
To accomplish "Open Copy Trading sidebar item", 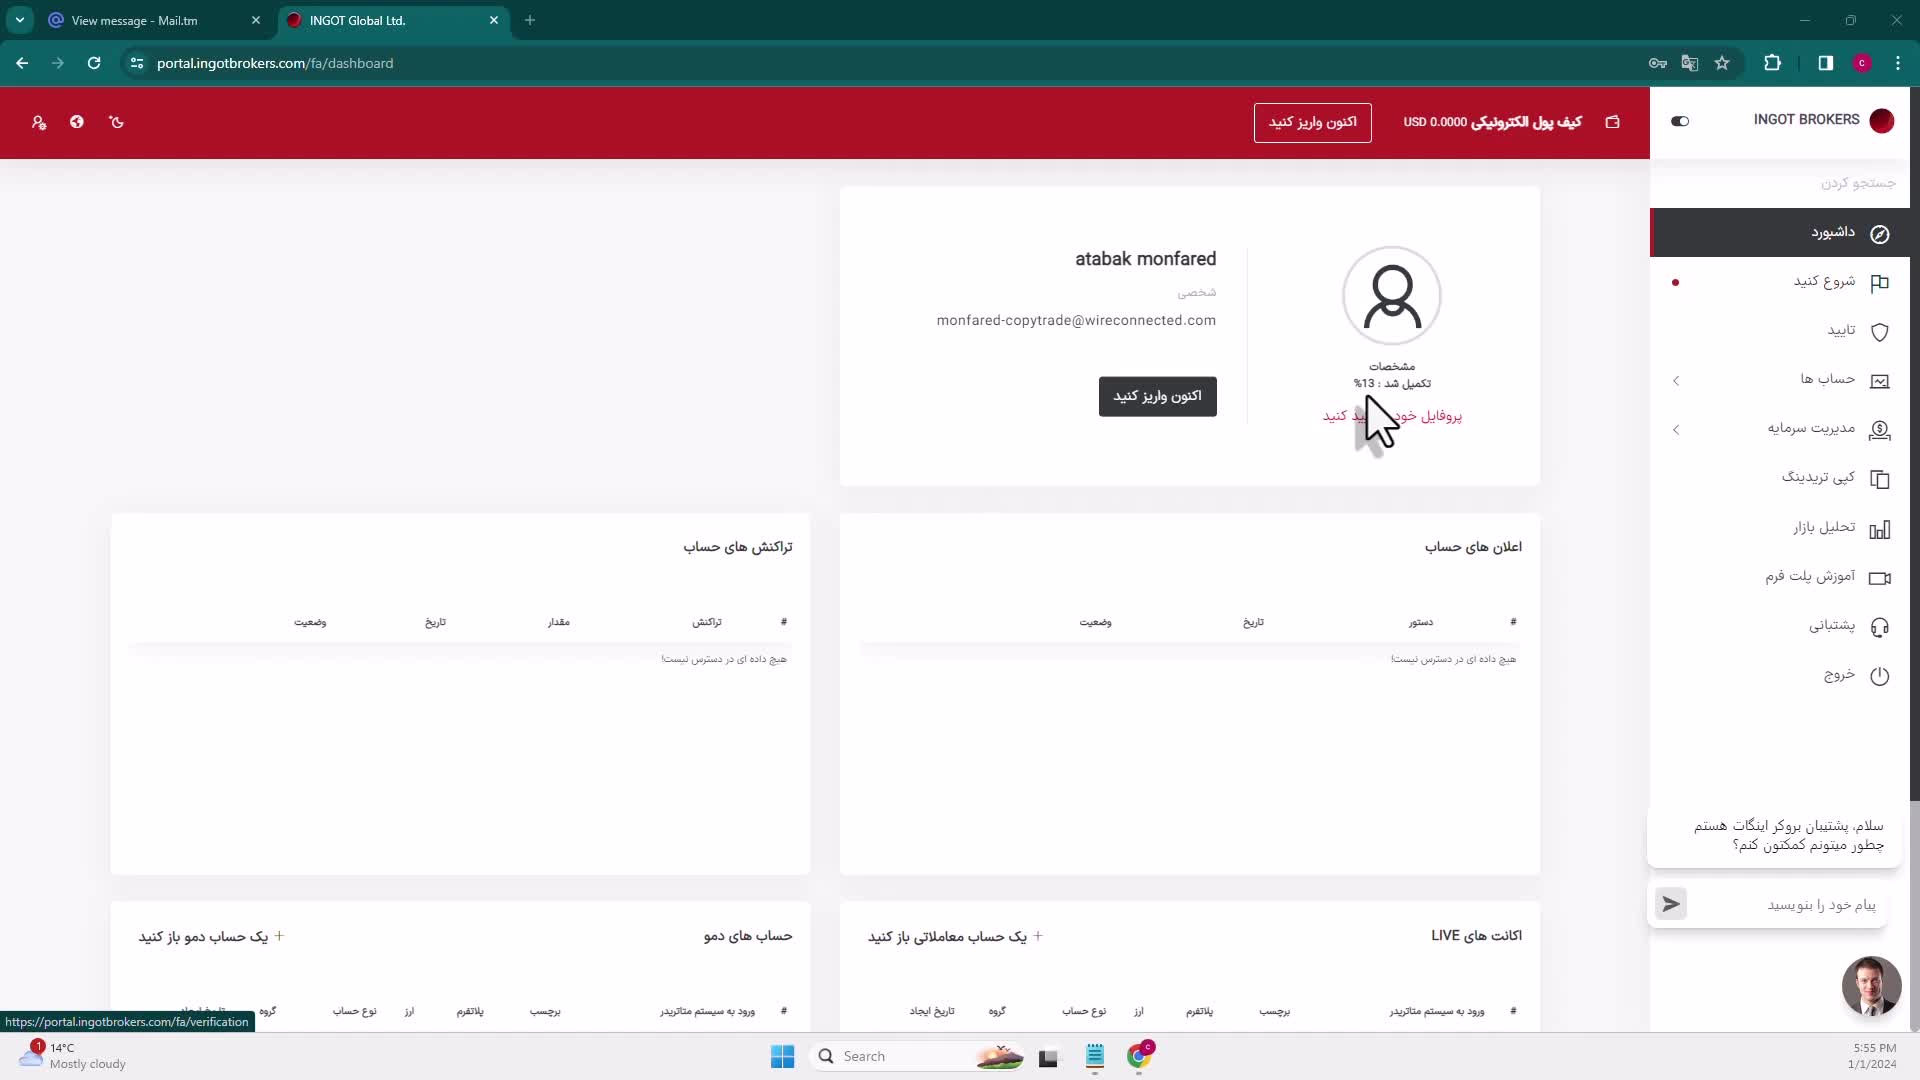I will [x=1818, y=478].
